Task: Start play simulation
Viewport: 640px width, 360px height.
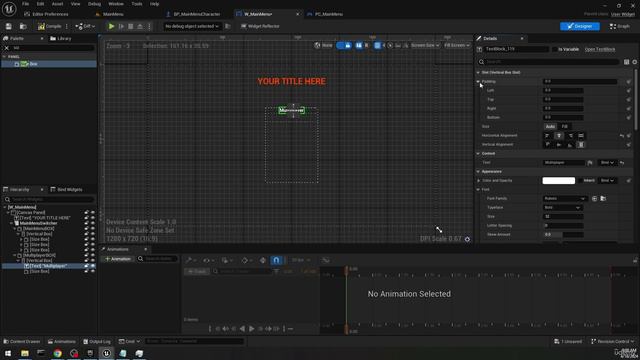Action: click(111, 26)
